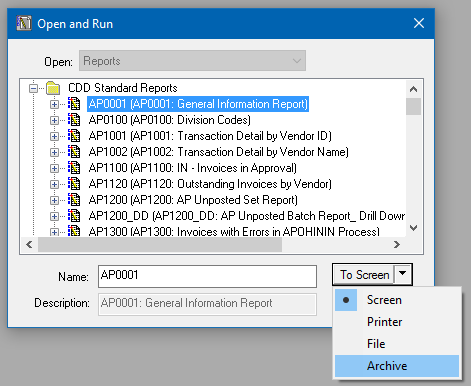Screen dimensions: 471x386
Task: Select AP1300 Invoices with Errors row
Action: [x=234, y=231]
